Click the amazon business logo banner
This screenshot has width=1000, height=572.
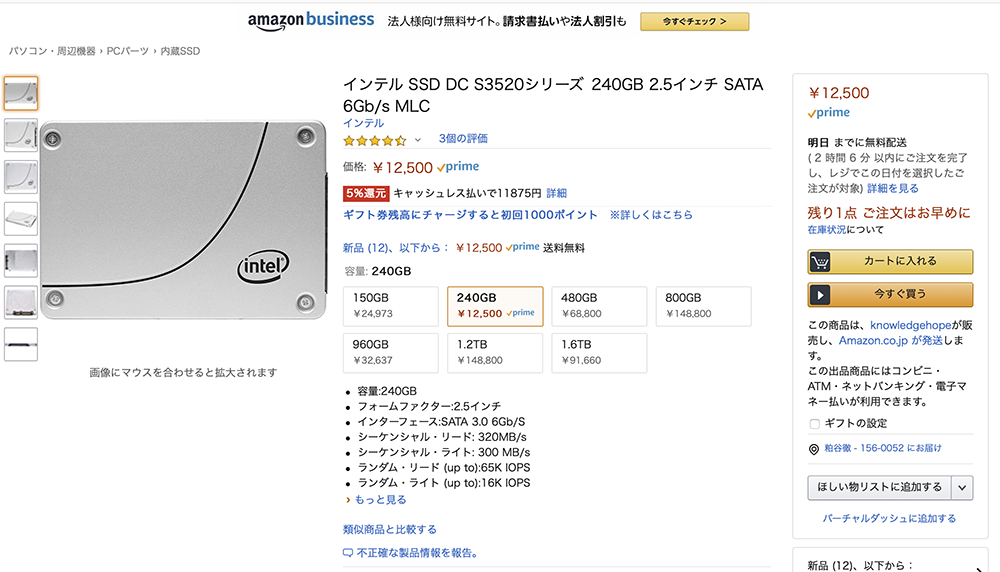pyautogui.click(x=311, y=20)
